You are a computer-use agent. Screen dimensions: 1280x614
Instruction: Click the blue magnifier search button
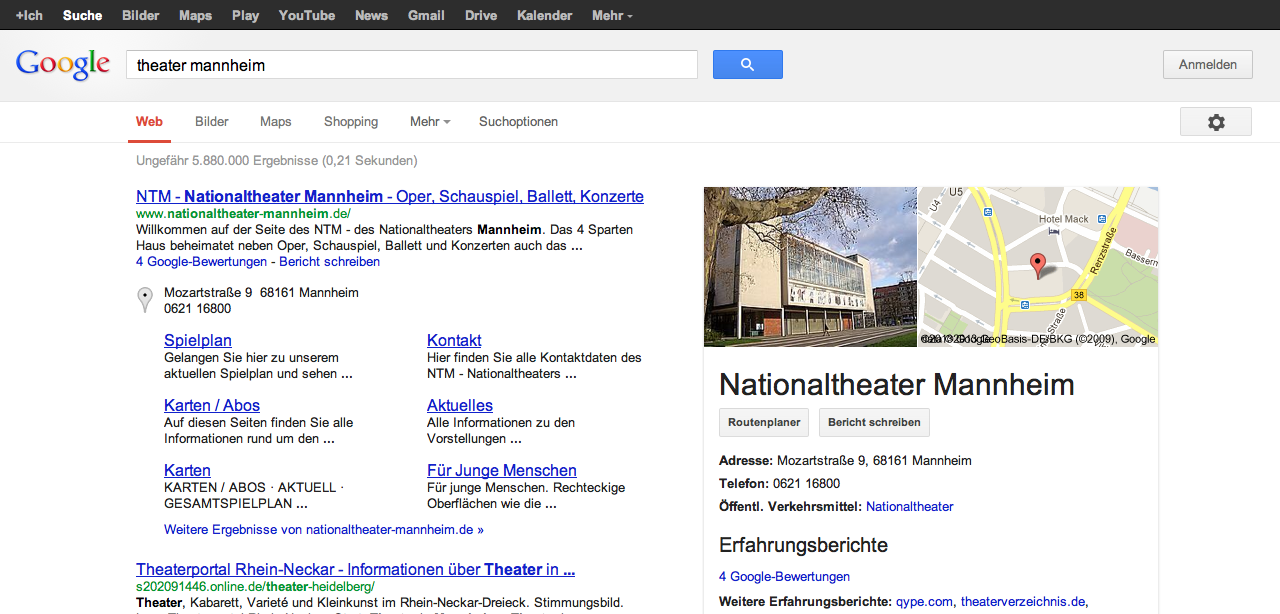[x=747, y=65]
